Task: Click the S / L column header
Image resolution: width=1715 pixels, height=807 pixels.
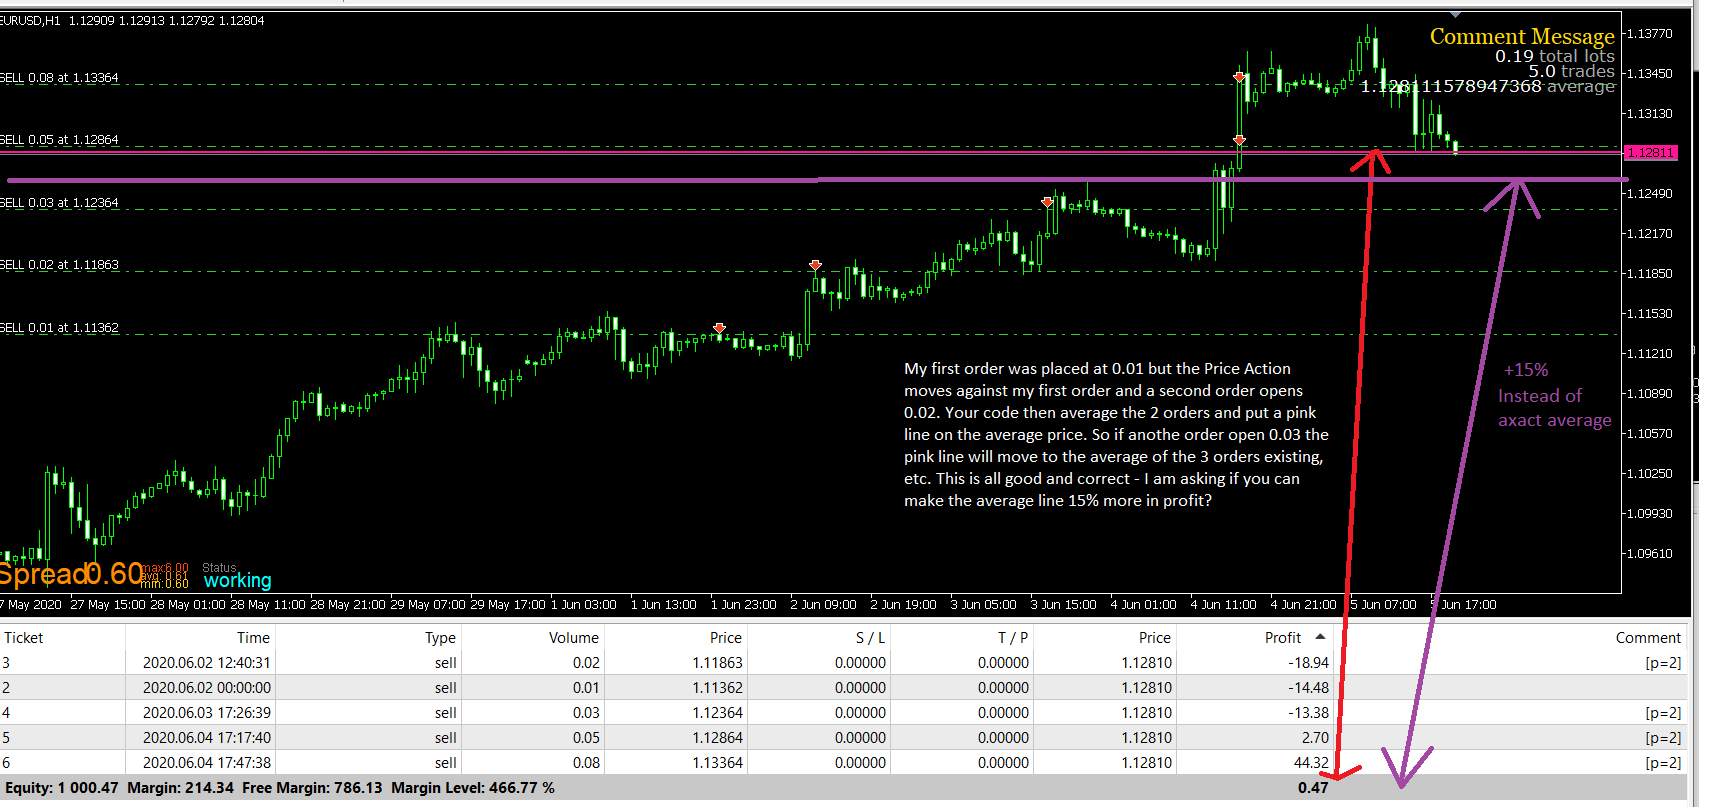Action: coord(870,638)
